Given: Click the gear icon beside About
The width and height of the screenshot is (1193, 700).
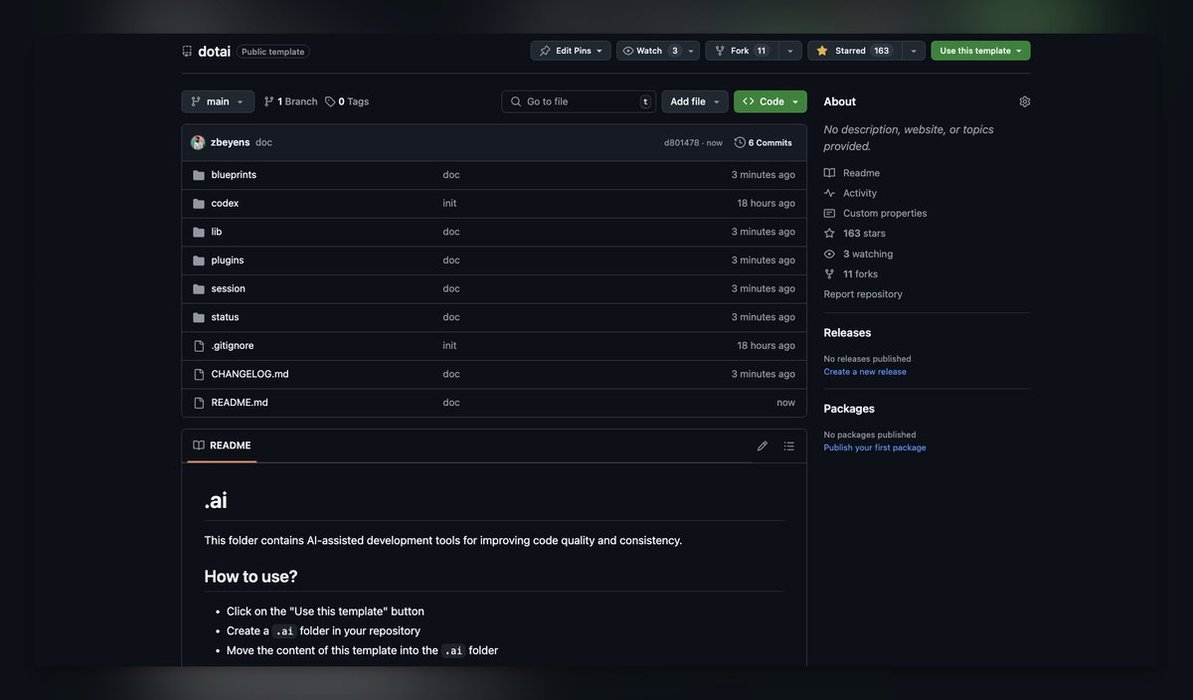Looking at the screenshot, I should coord(1025,102).
